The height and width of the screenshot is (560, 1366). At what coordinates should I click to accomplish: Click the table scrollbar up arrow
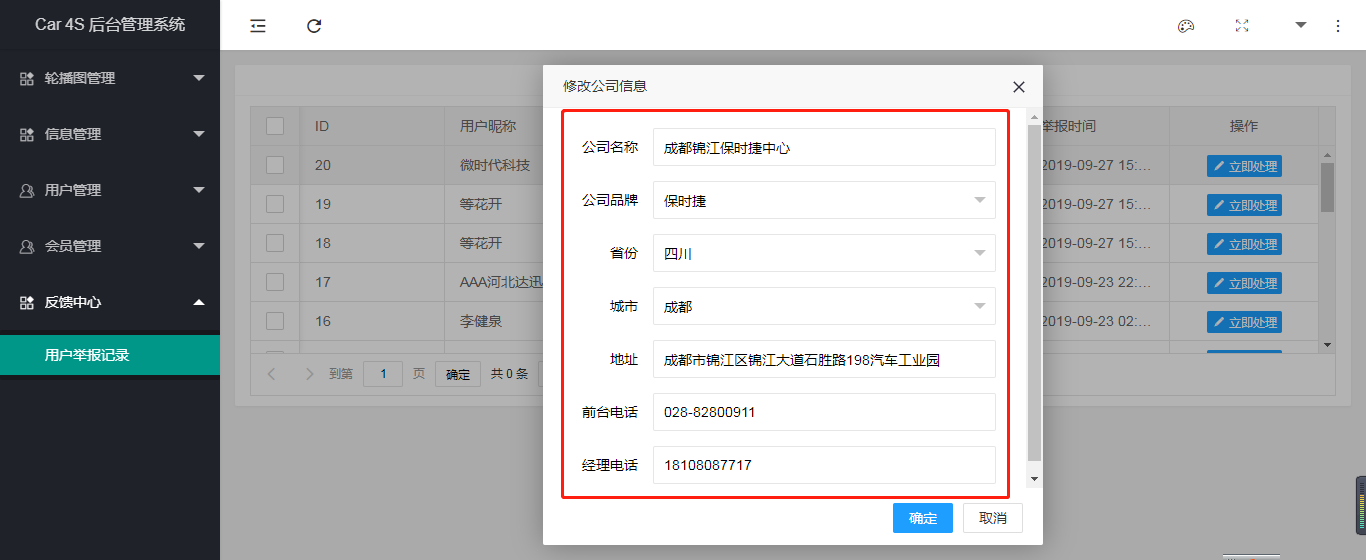click(x=1327, y=154)
